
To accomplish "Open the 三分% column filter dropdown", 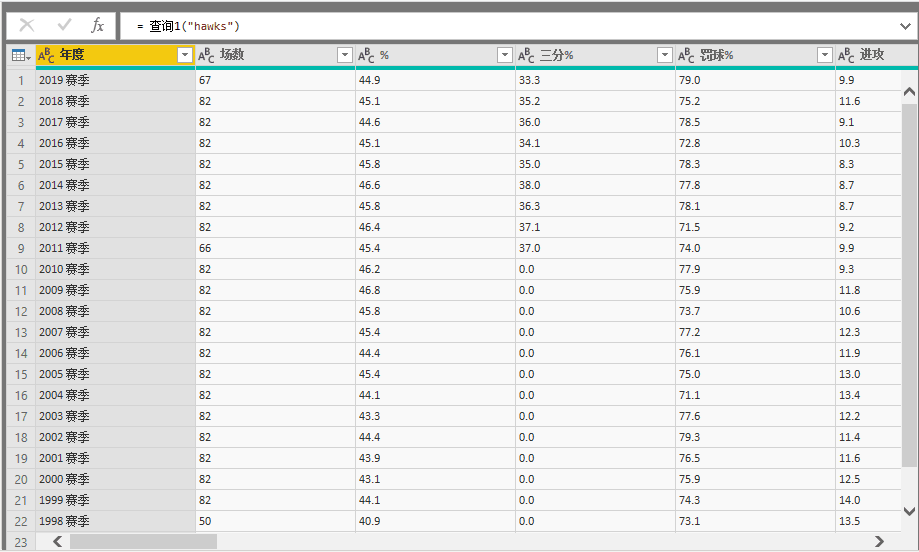I will pyautogui.click(x=665, y=55).
